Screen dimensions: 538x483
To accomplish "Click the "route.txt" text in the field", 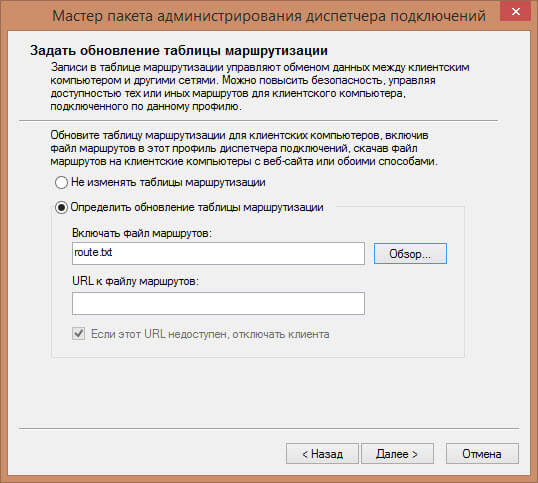I will pos(93,252).
